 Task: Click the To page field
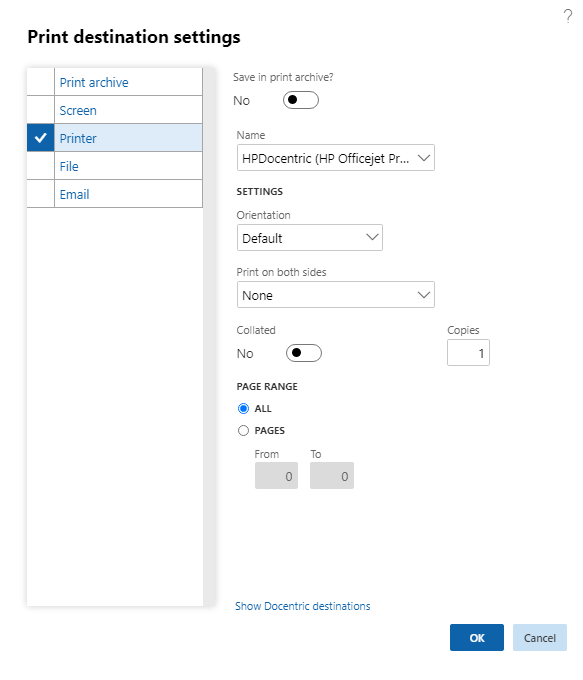332,476
